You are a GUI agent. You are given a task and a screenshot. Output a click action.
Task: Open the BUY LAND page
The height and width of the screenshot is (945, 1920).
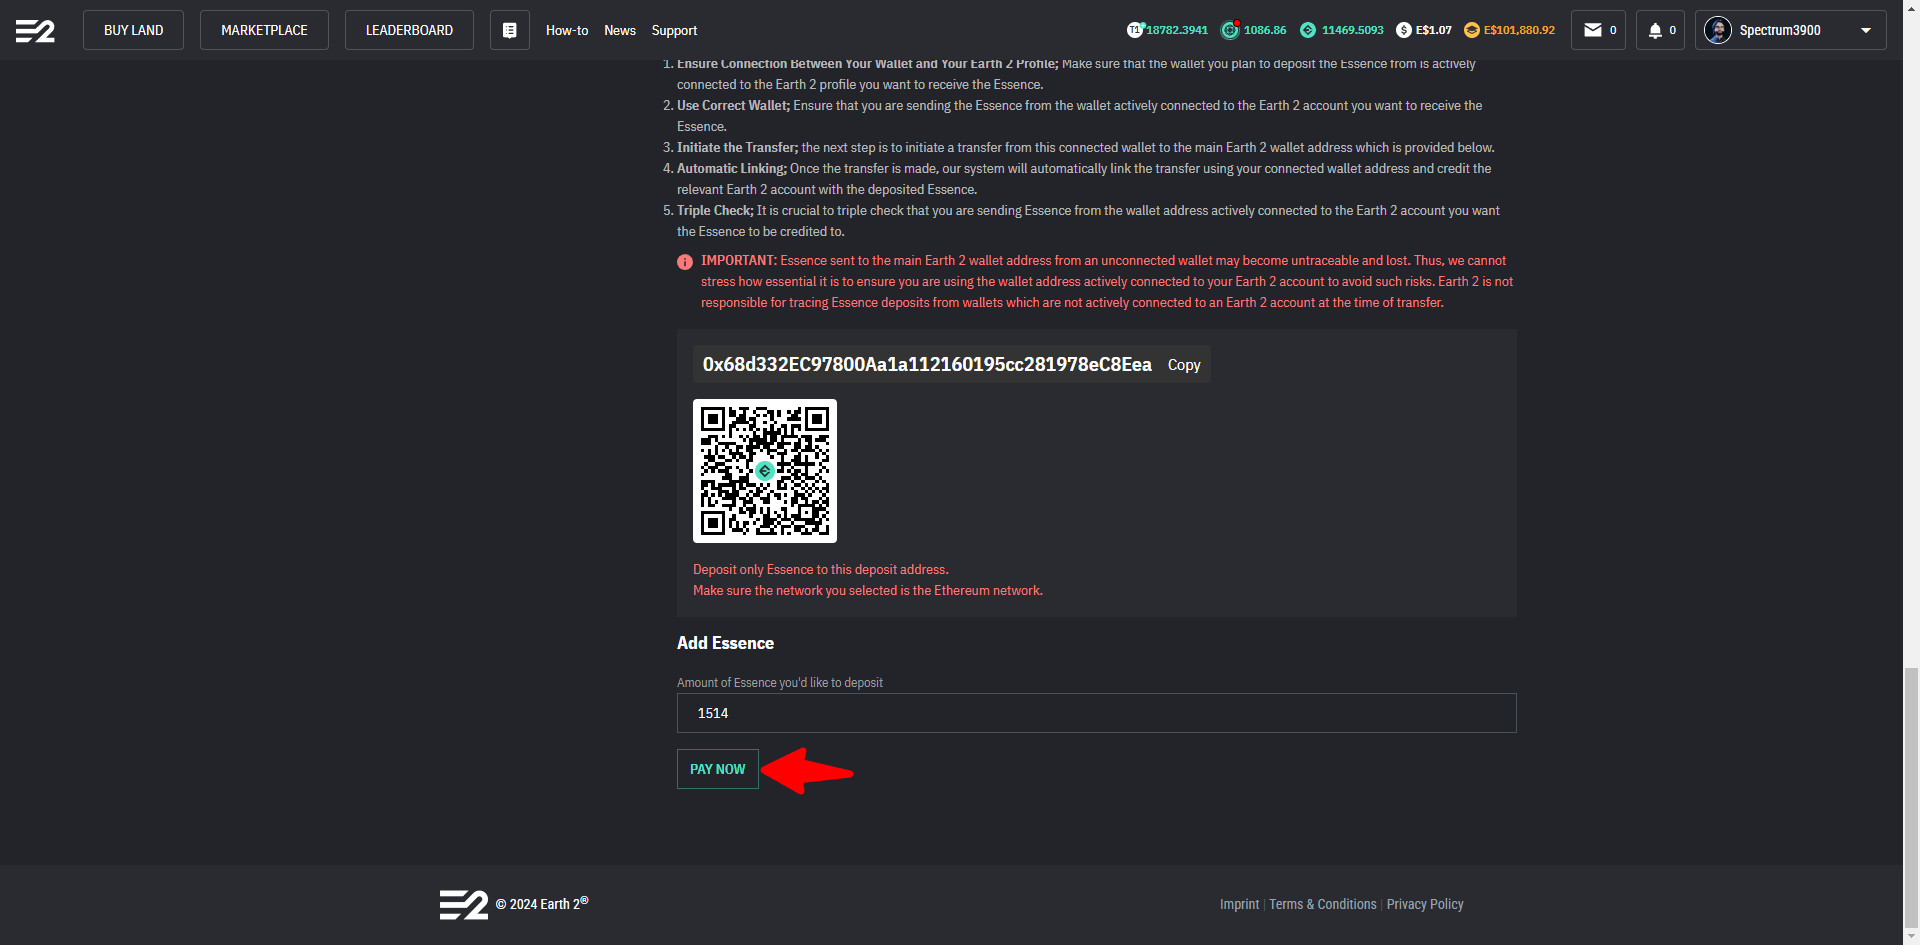tap(133, 30)
